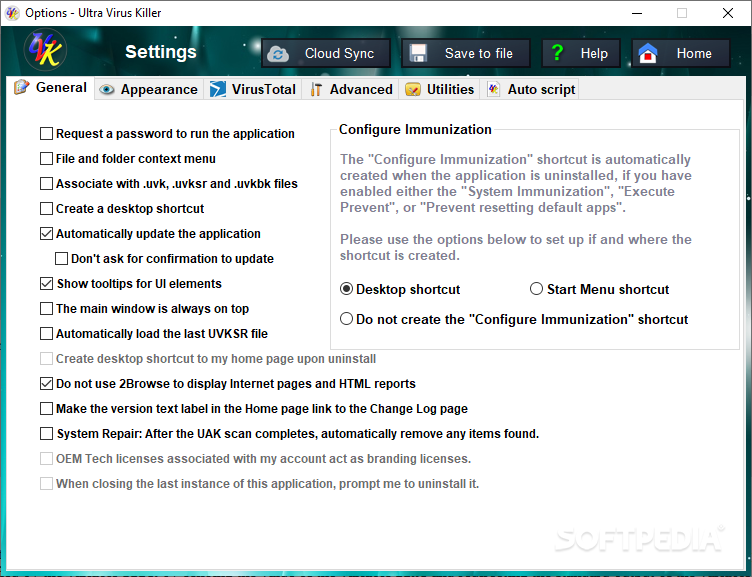The height and width of the screenshot is (577, 752).
Task: Open the Auto script tab
Action: click(x=530, y=90)
